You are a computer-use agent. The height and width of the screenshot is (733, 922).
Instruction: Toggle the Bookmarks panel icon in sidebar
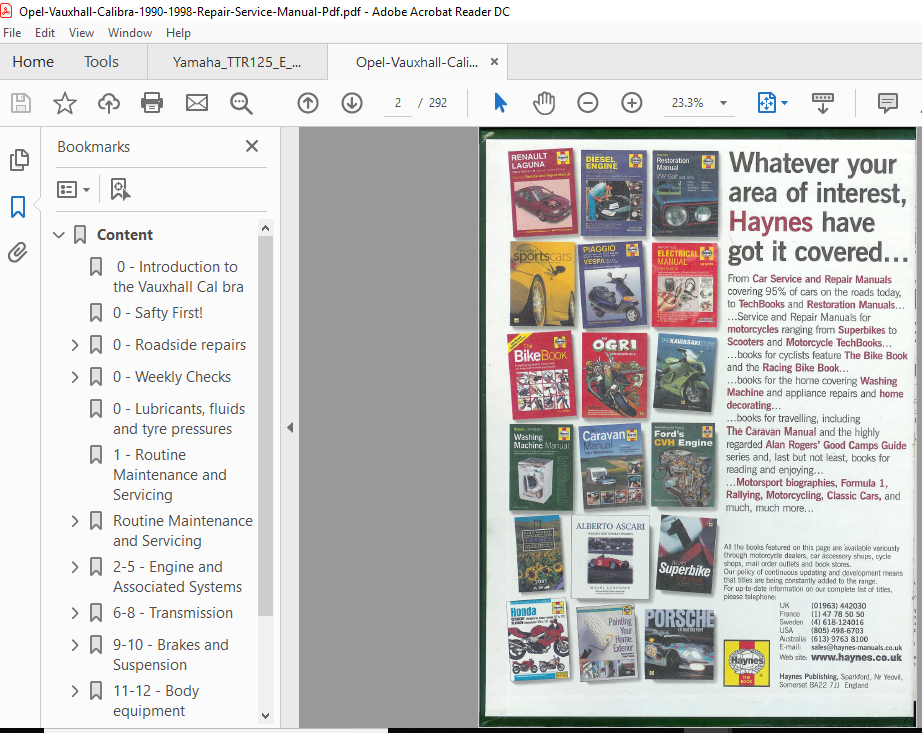18,207
